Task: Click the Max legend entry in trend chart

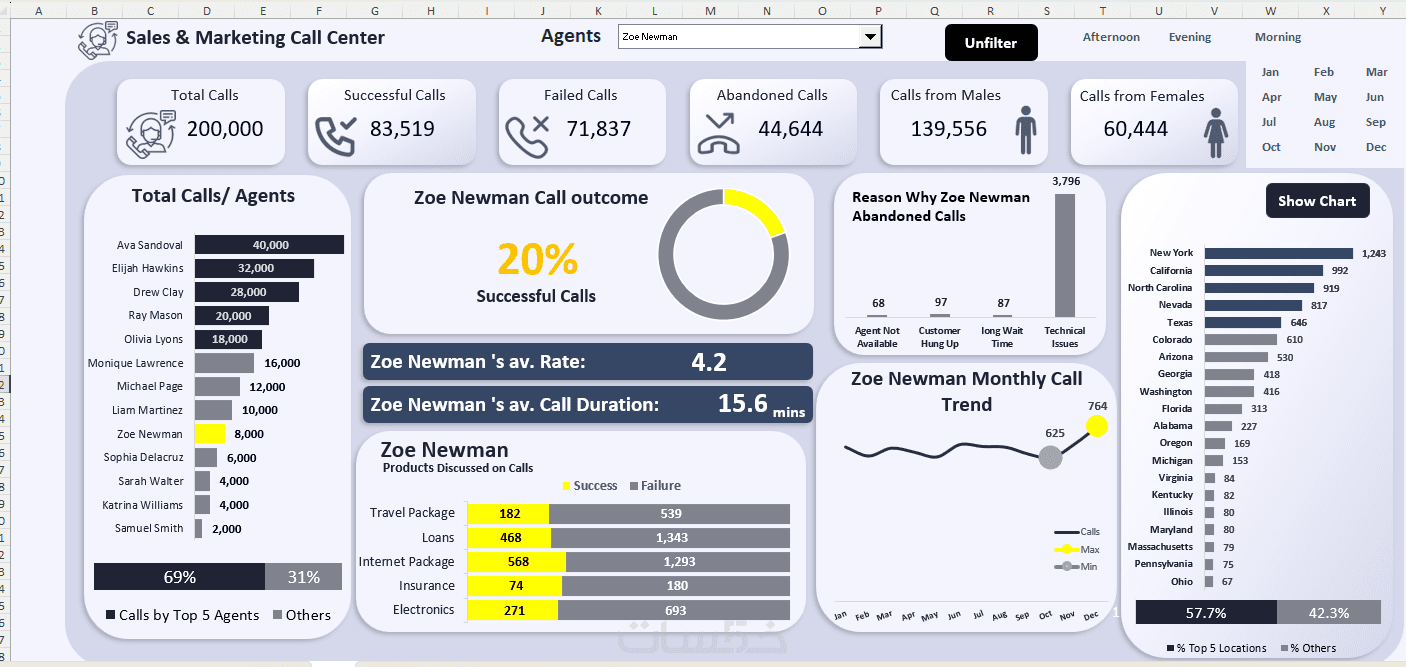Action: pyautogui.click(x=1077, y=549)
